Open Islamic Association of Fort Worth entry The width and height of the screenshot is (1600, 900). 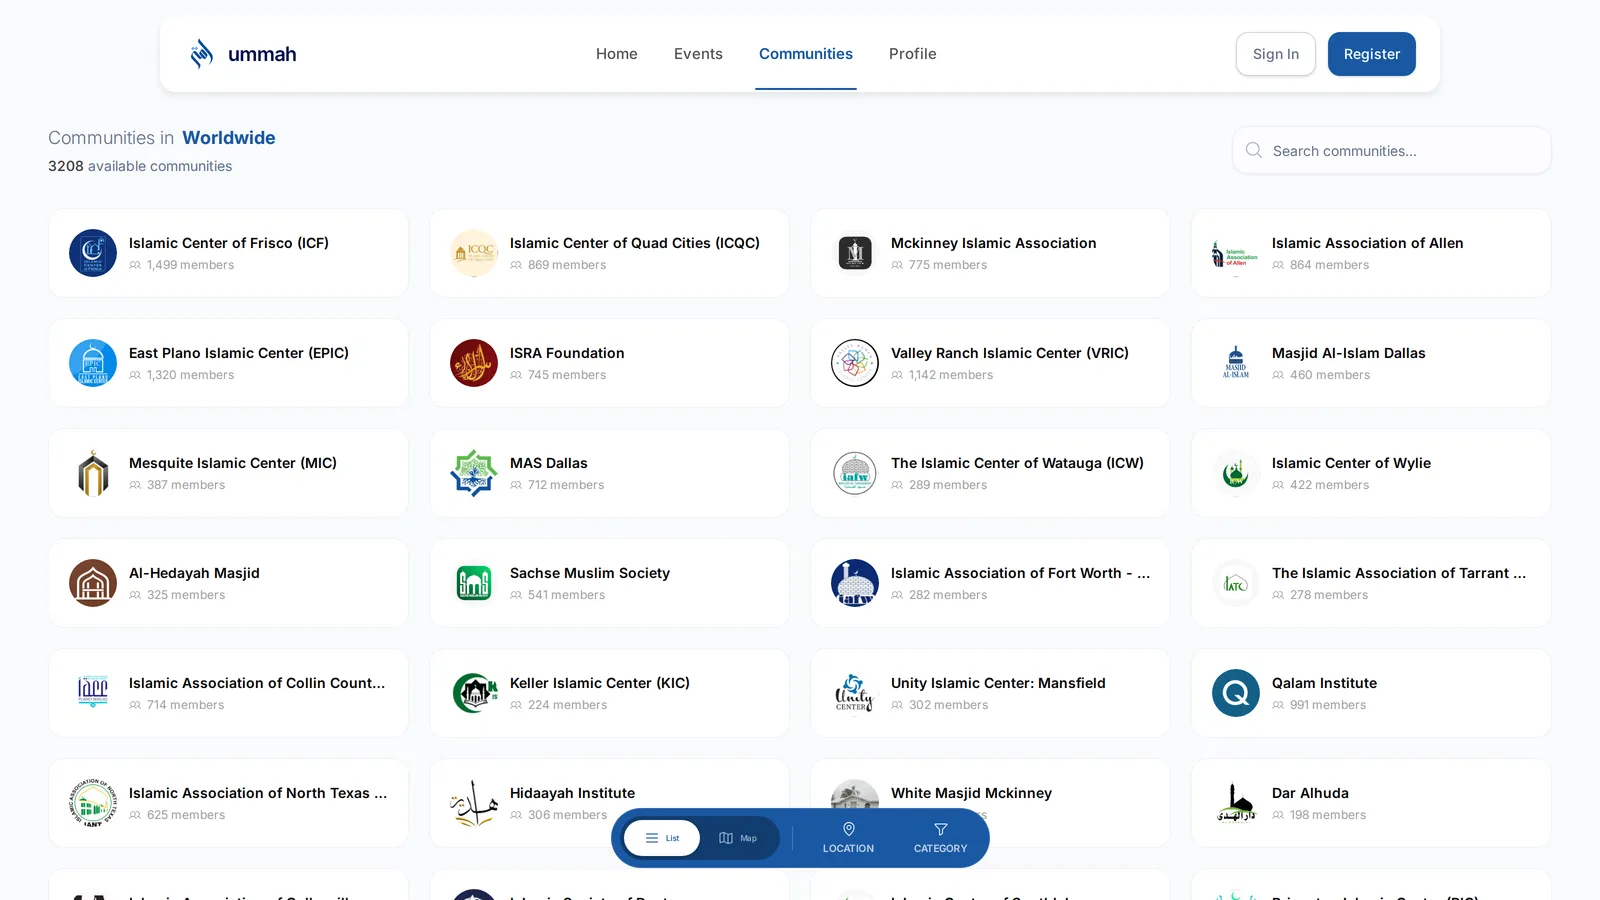tap(990, 583)
